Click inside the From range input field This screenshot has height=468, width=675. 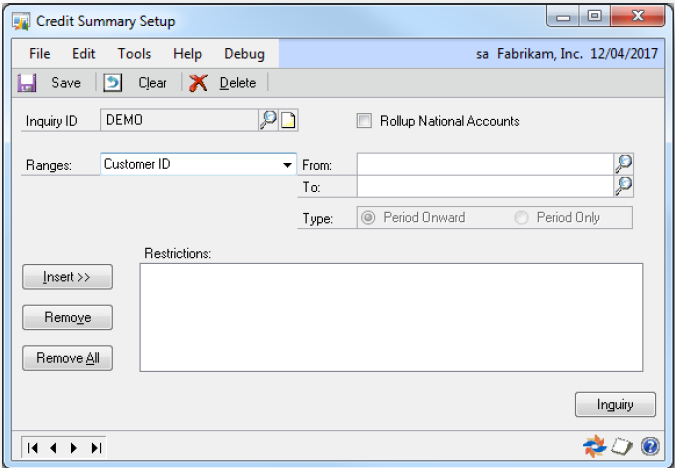pyautogui.click(x=485, y=164)
